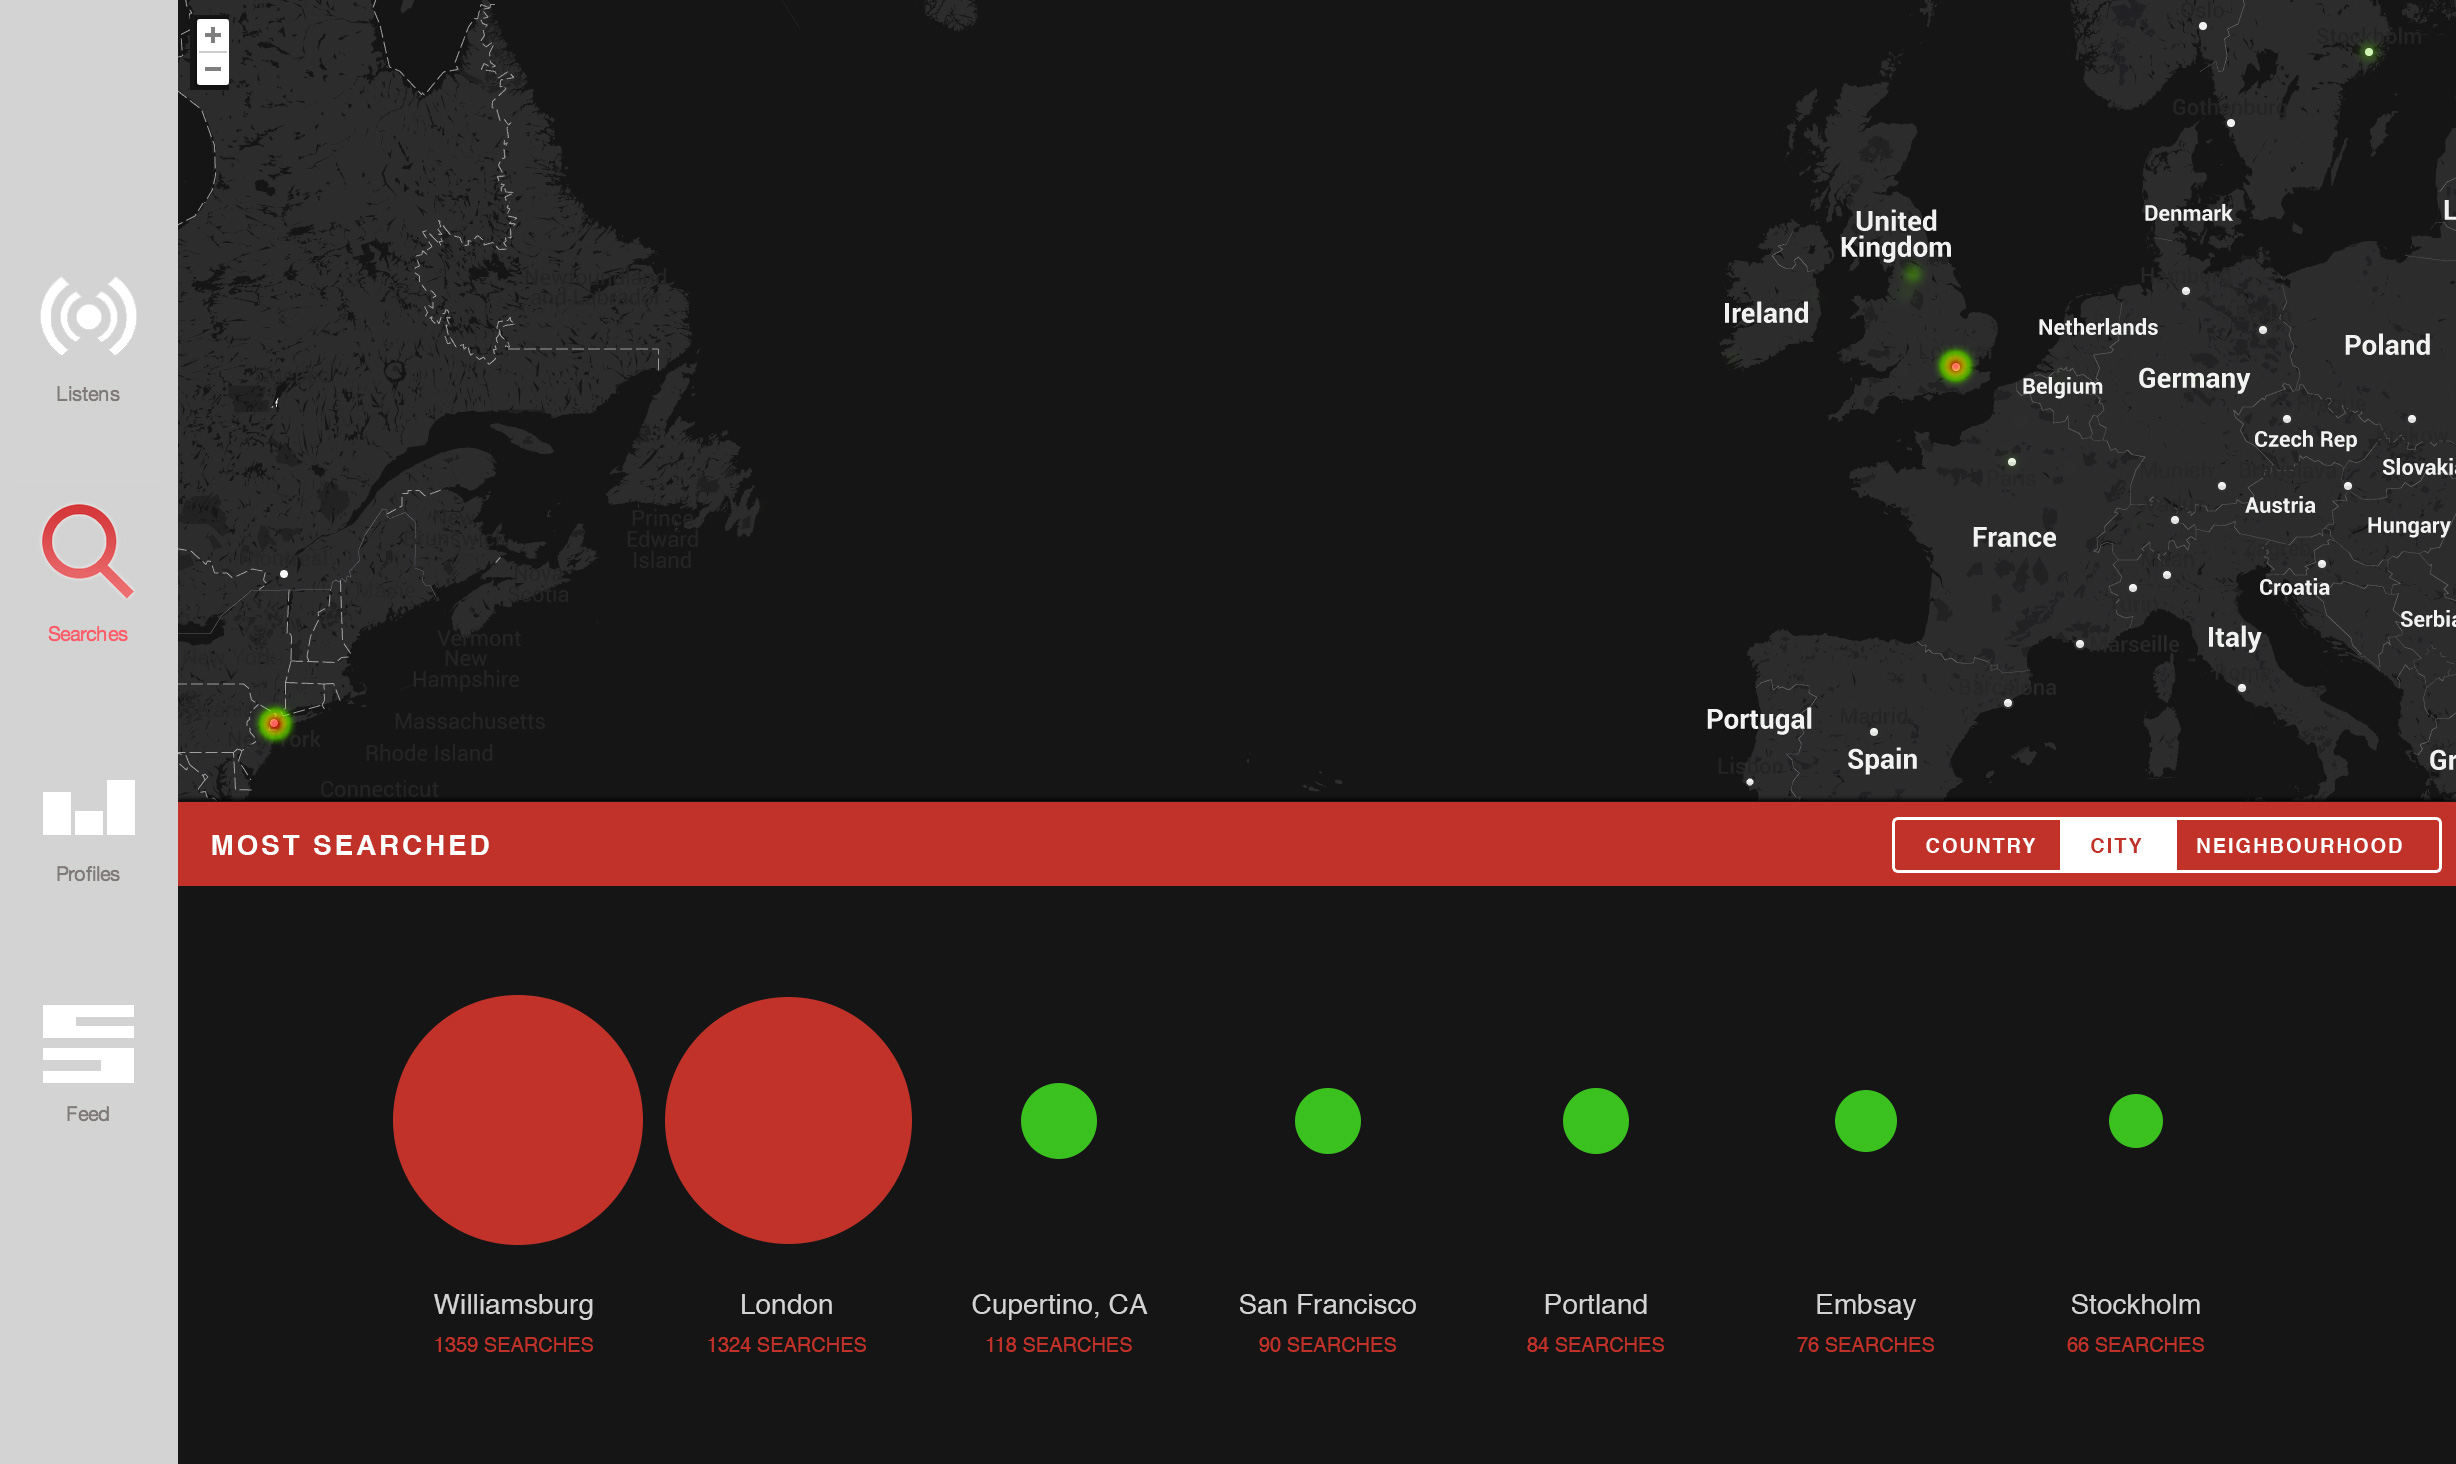2456x1464 pixels.
Task: Click the MOST SEARCHED heading
Action: (351, 846)
